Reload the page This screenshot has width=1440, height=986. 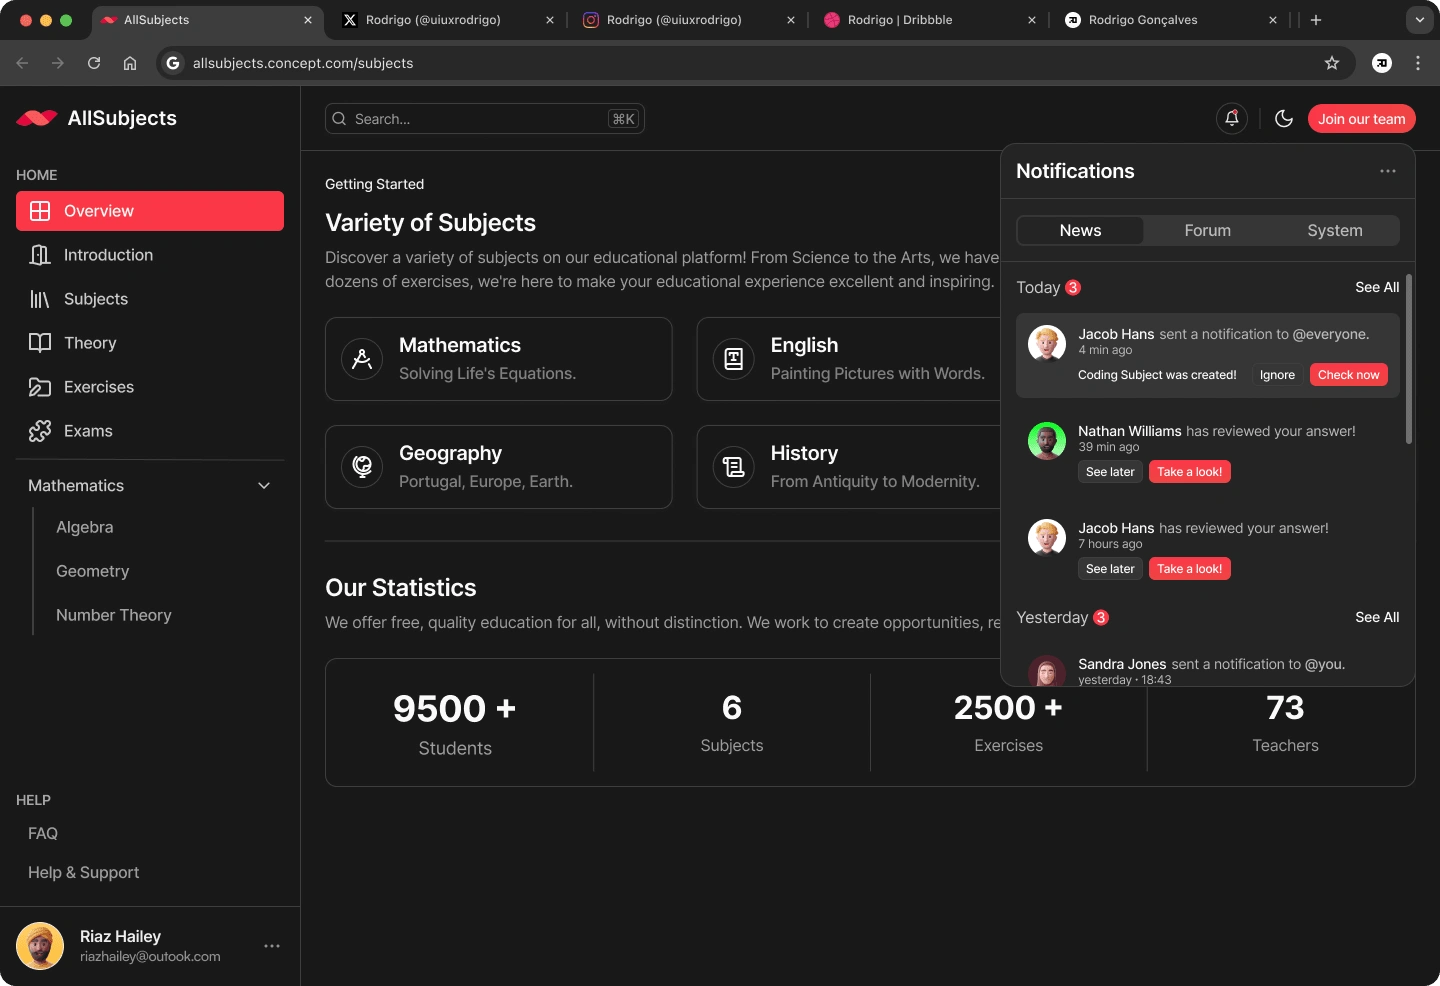click(94, 63)
